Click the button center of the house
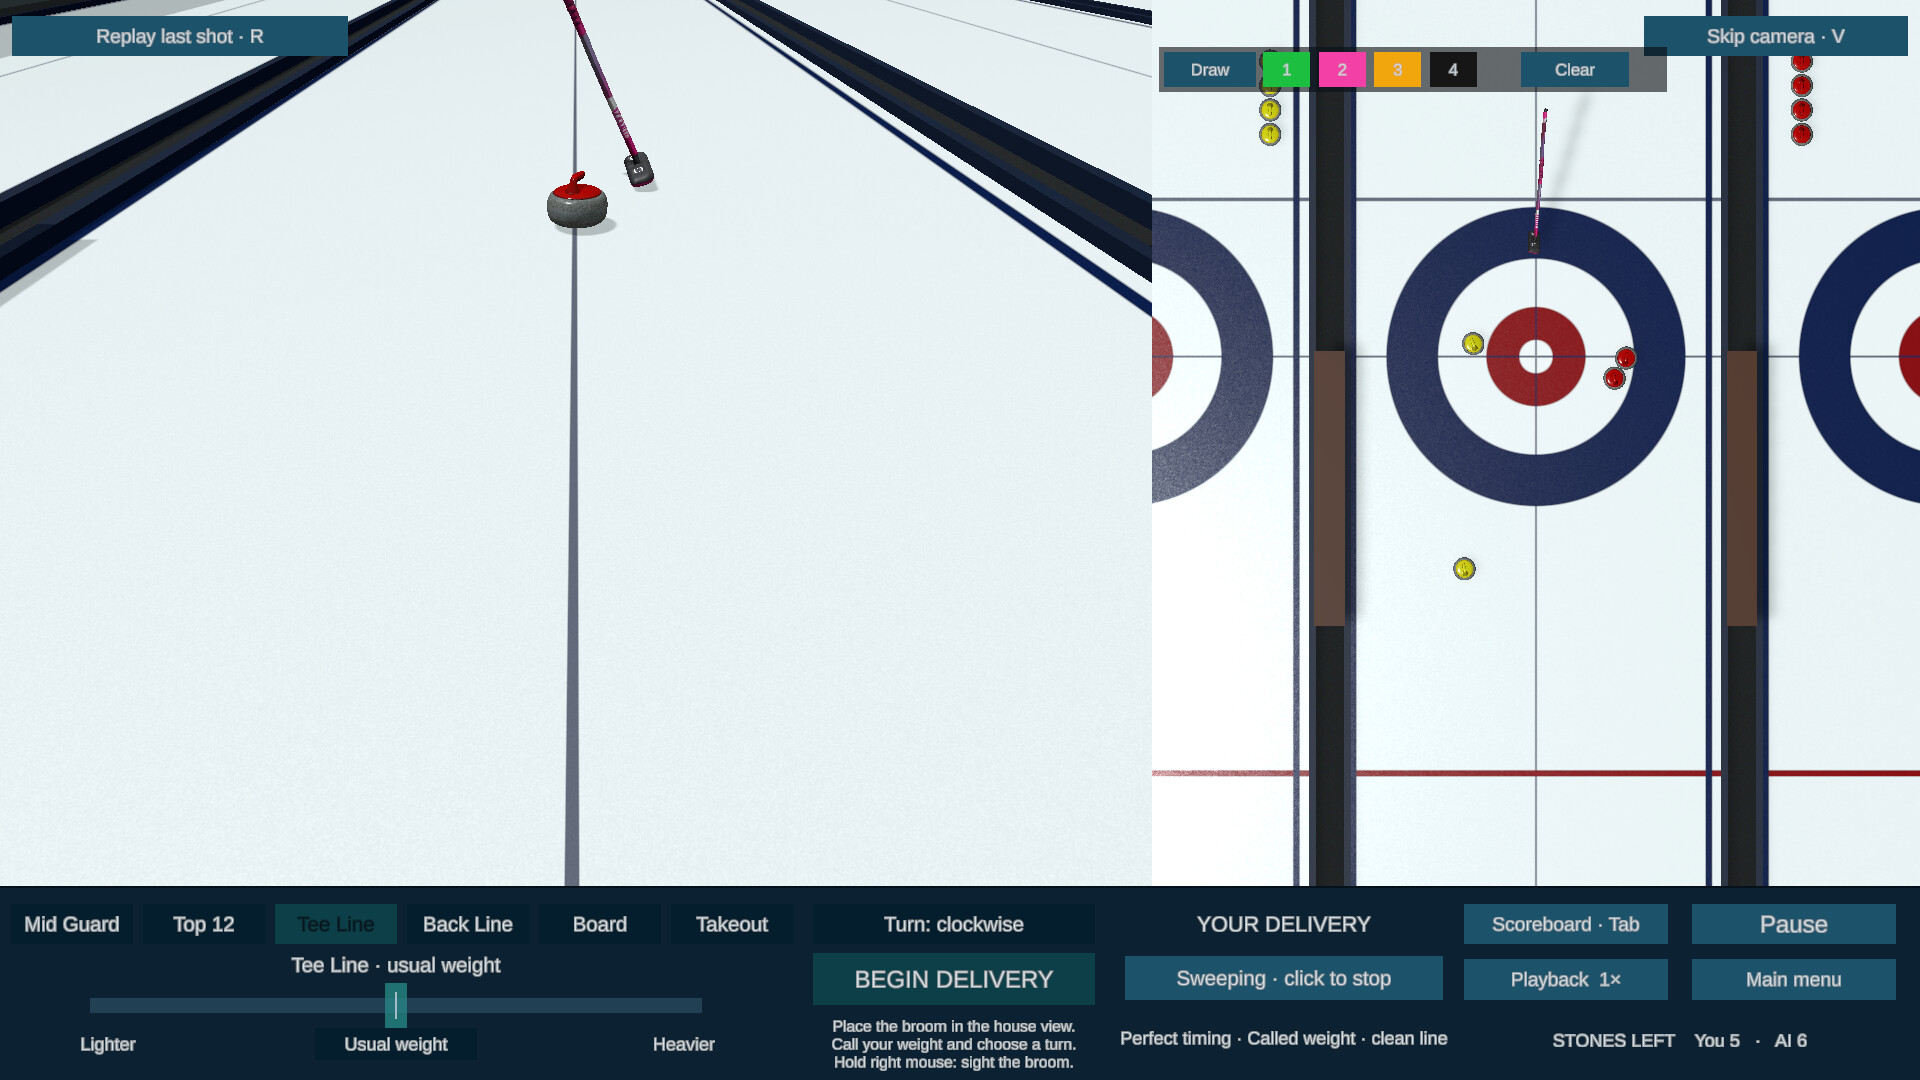This screenshot has height=1080, width=1920. click(1536, 356)
